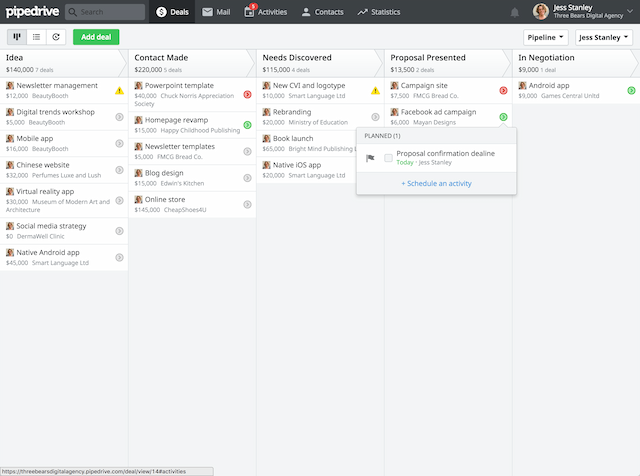Click into the Search field
Viewport: 640px width, 476px height.
105,12
